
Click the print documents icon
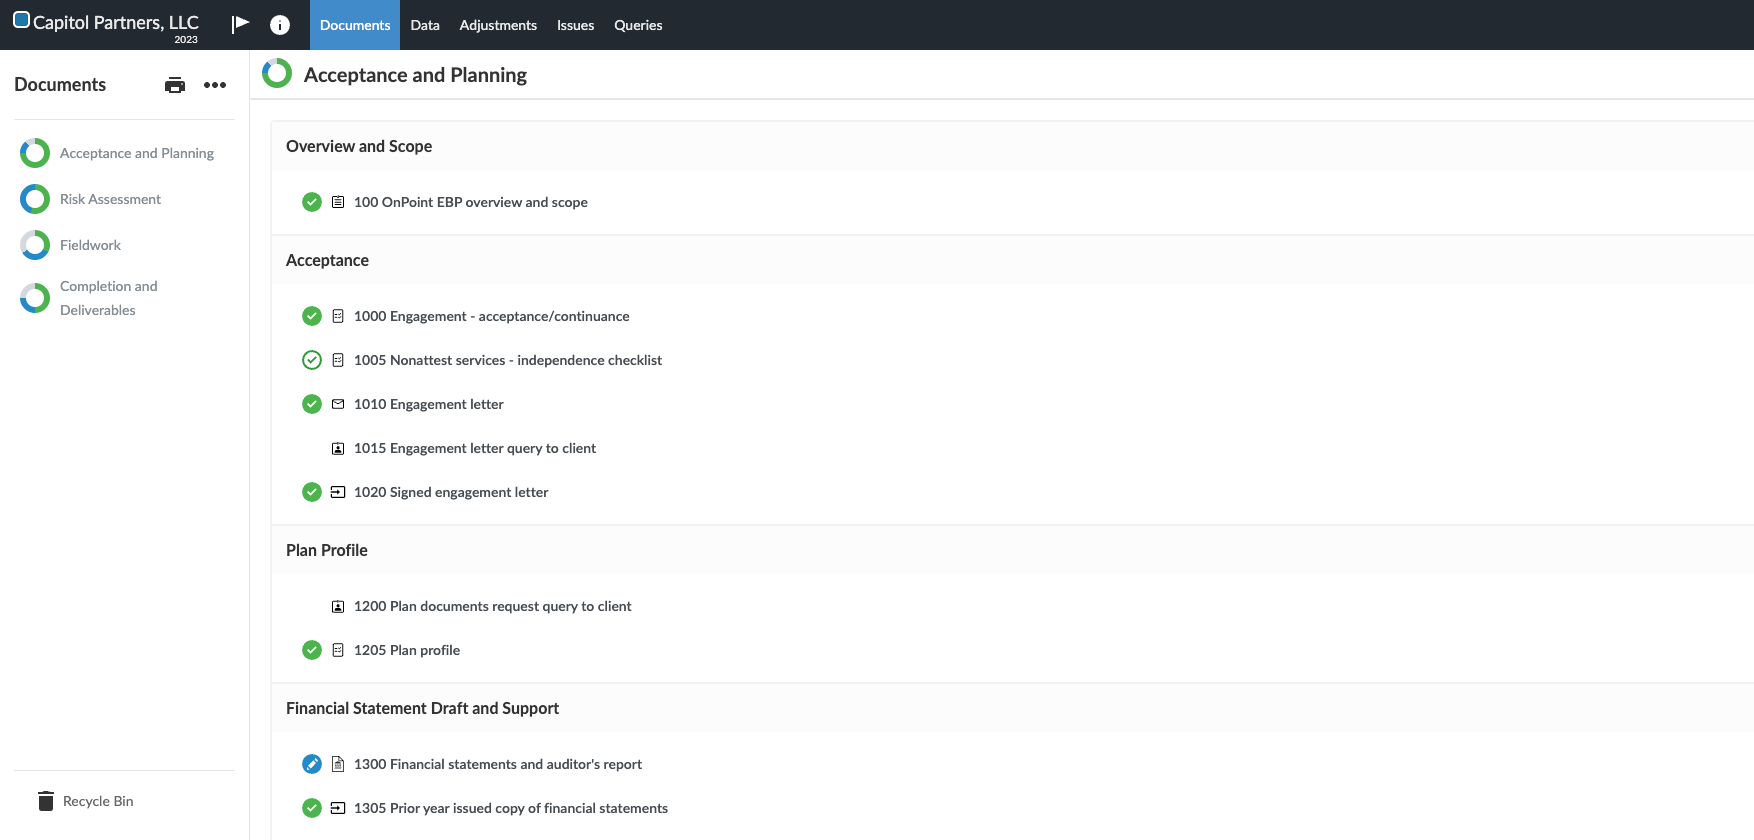(175, 85)
